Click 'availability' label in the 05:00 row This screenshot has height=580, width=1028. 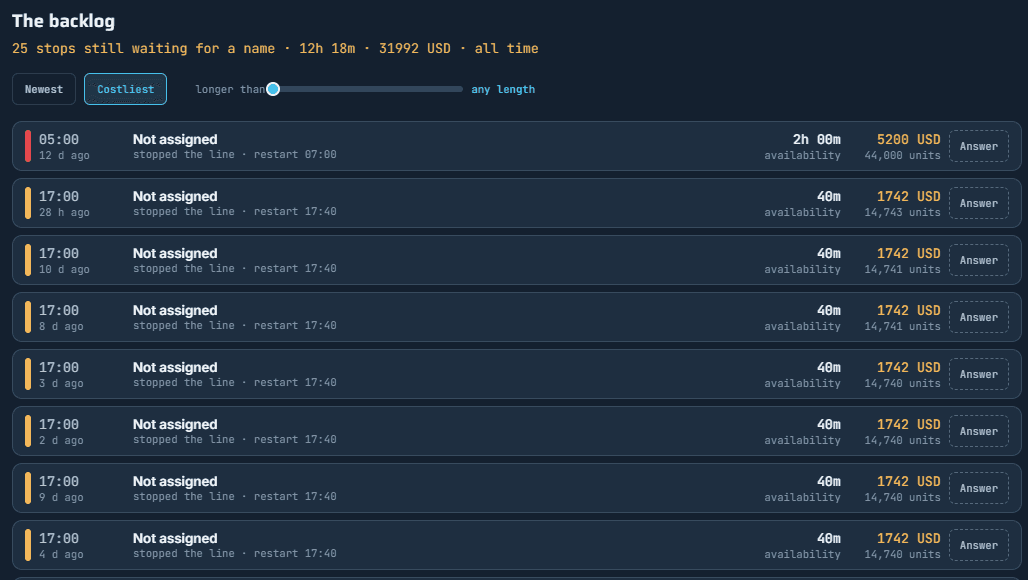[x=802, y=155]
